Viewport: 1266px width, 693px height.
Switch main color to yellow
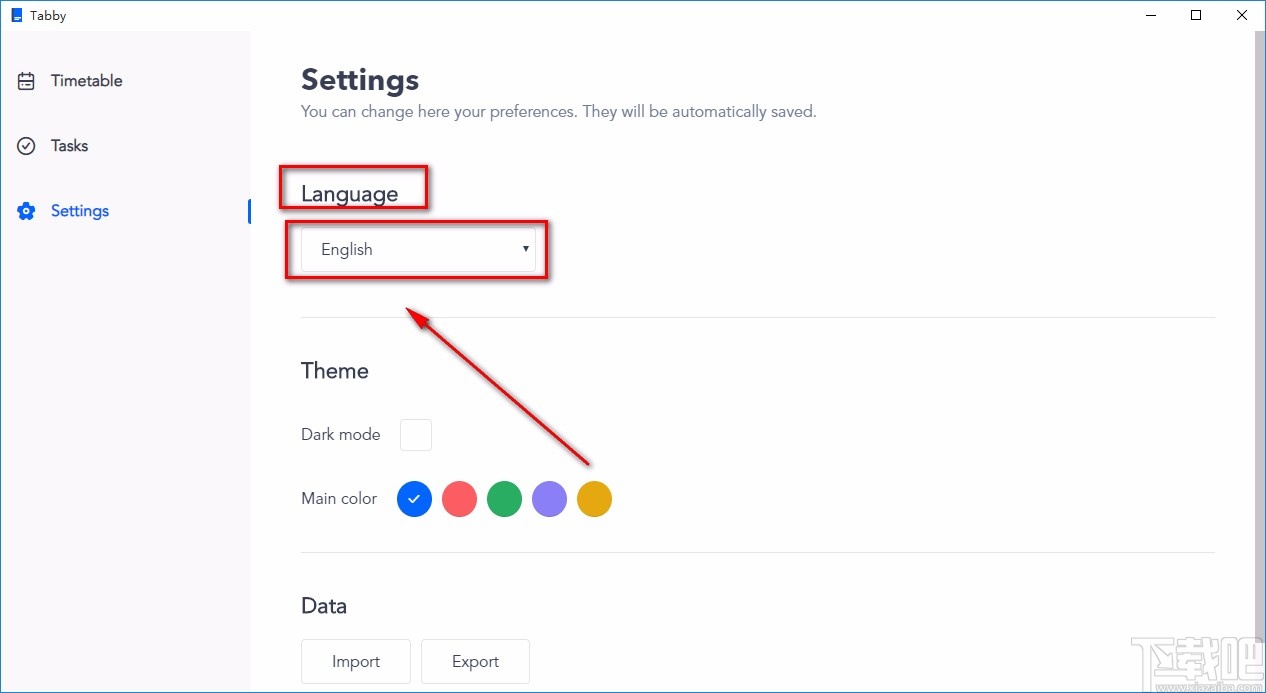click(594, 499)
